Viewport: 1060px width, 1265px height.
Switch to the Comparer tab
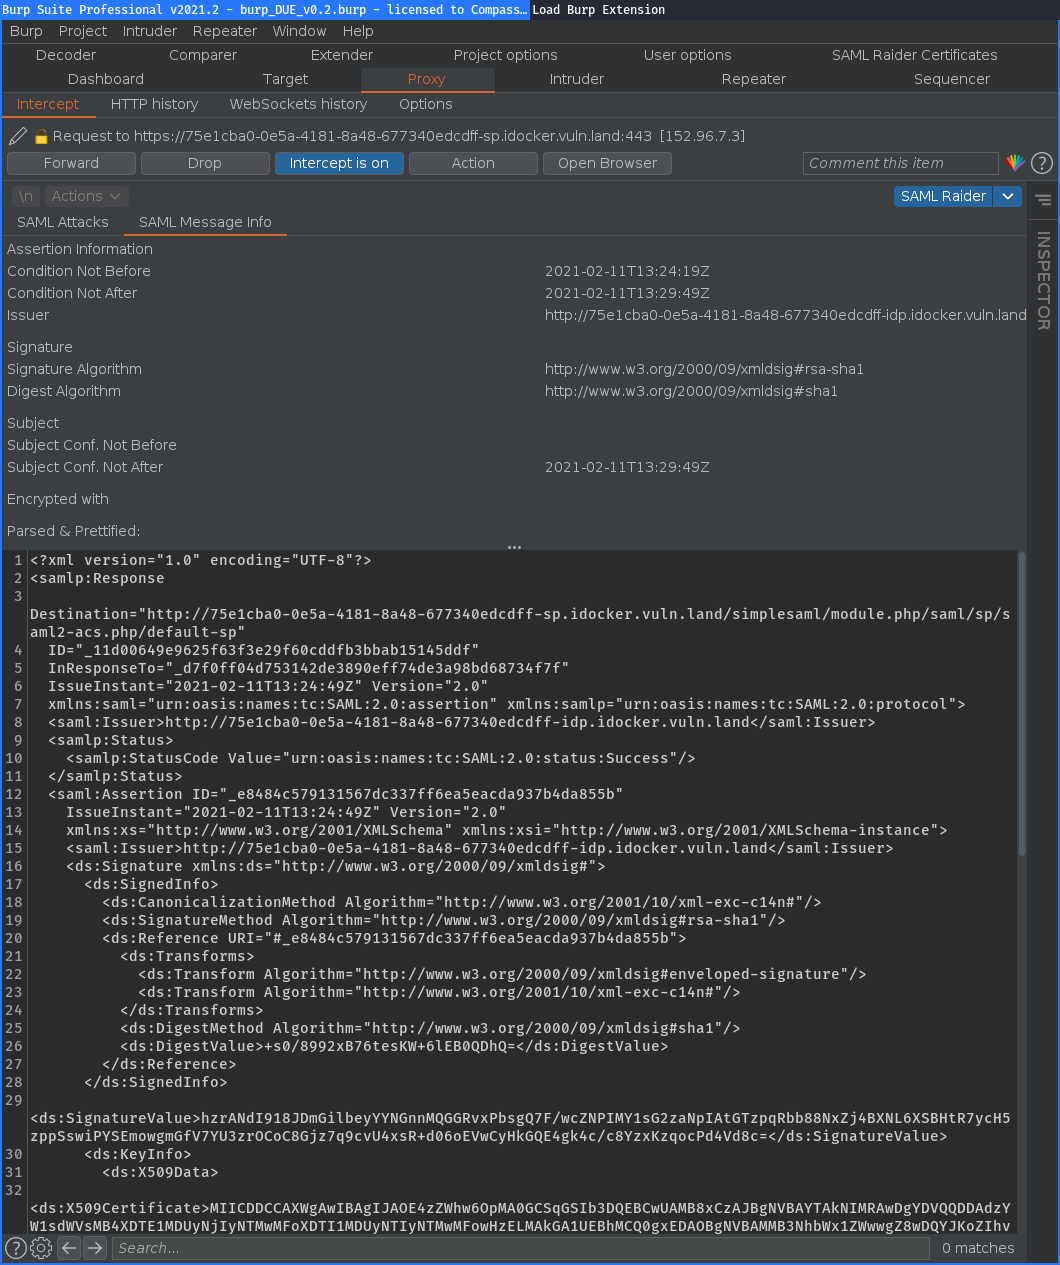pyautogui.click(x=203, y=55)
